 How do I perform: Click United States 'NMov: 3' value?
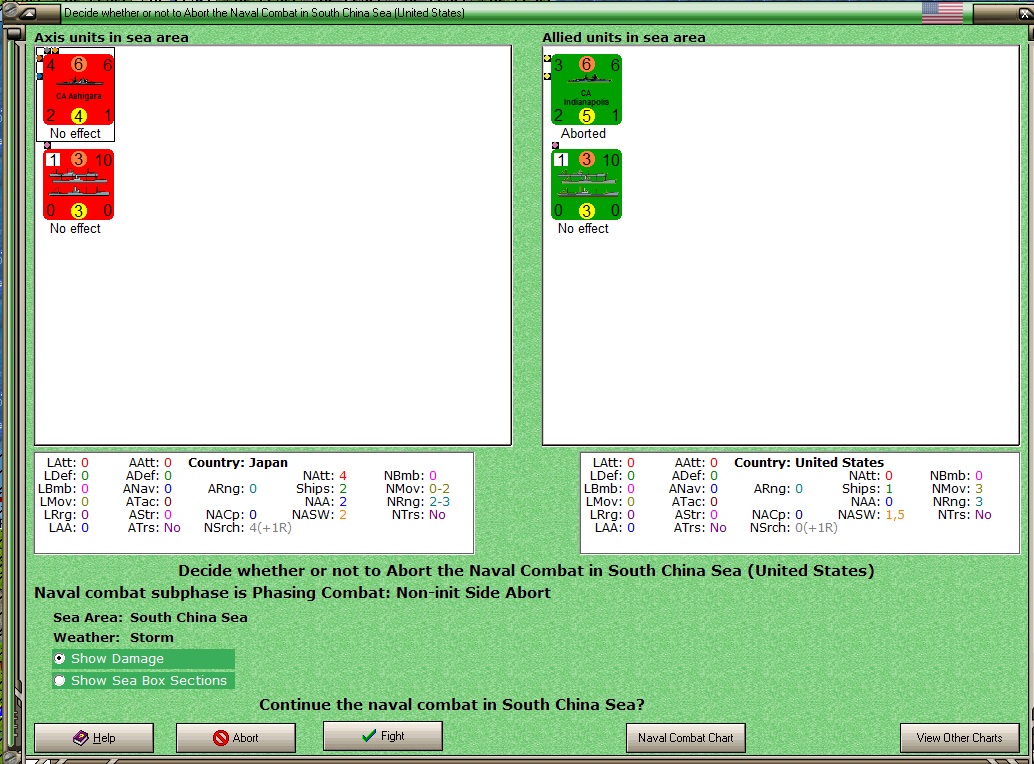click(x=958, y=488)
